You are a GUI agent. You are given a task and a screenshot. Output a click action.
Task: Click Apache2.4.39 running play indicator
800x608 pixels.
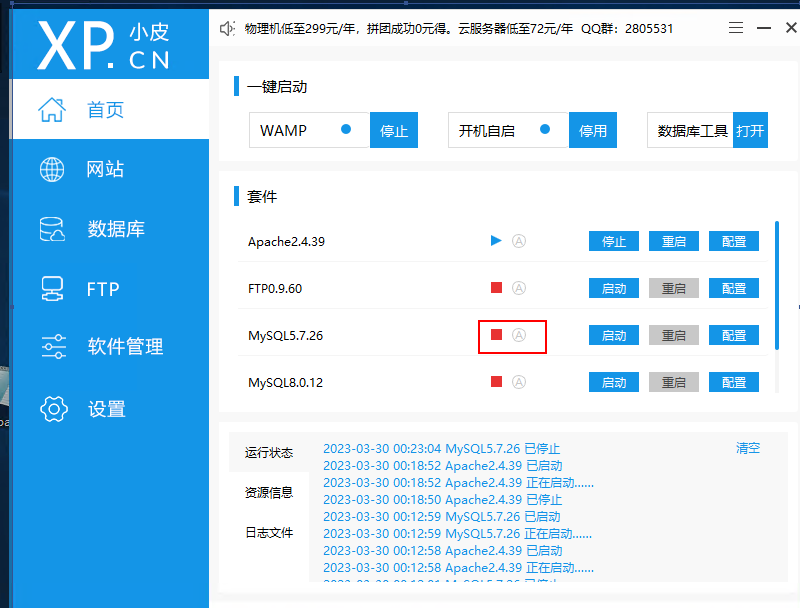click(x=496, y=240)
